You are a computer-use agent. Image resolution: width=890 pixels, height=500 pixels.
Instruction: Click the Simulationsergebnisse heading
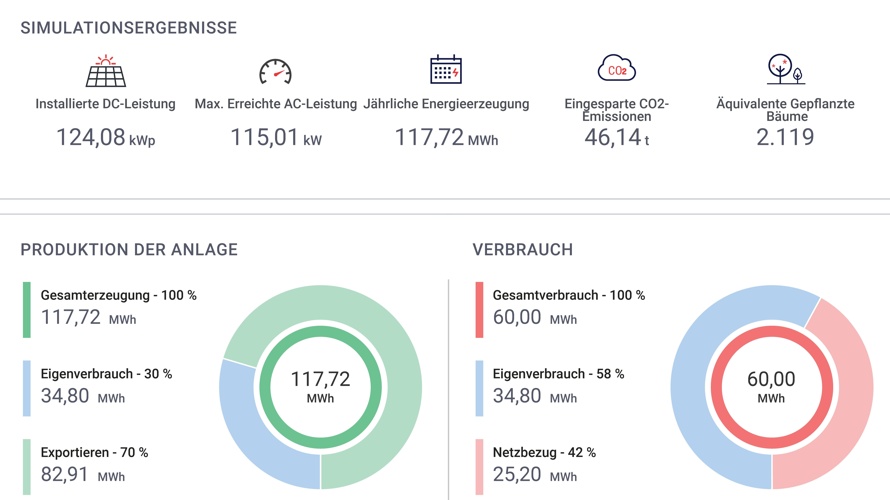click(x=129, y=28)
